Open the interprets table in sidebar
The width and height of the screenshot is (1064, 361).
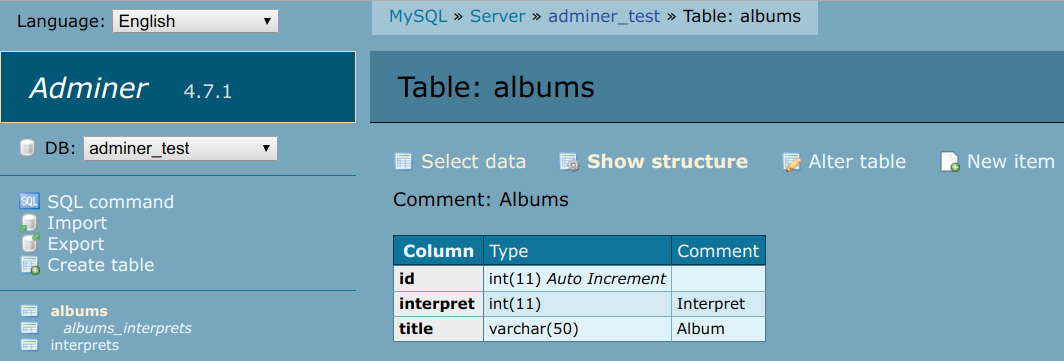85,345
